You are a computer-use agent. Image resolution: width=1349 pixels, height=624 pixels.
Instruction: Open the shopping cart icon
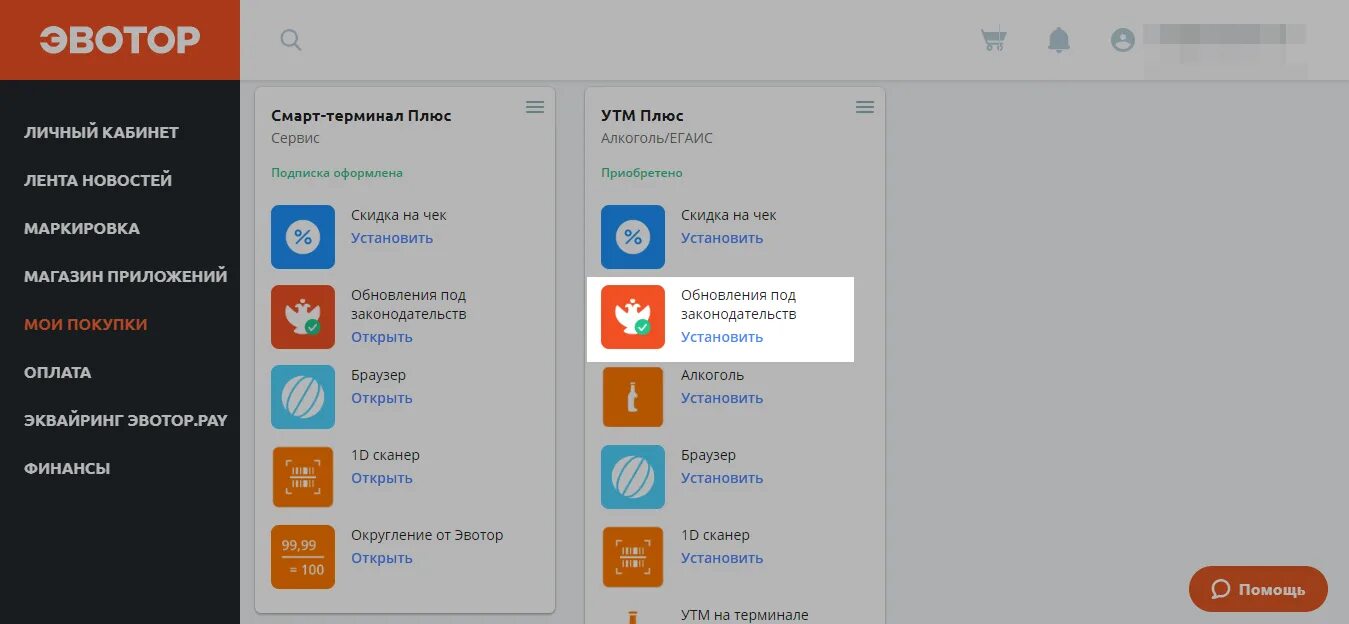(x=993, y=40)
